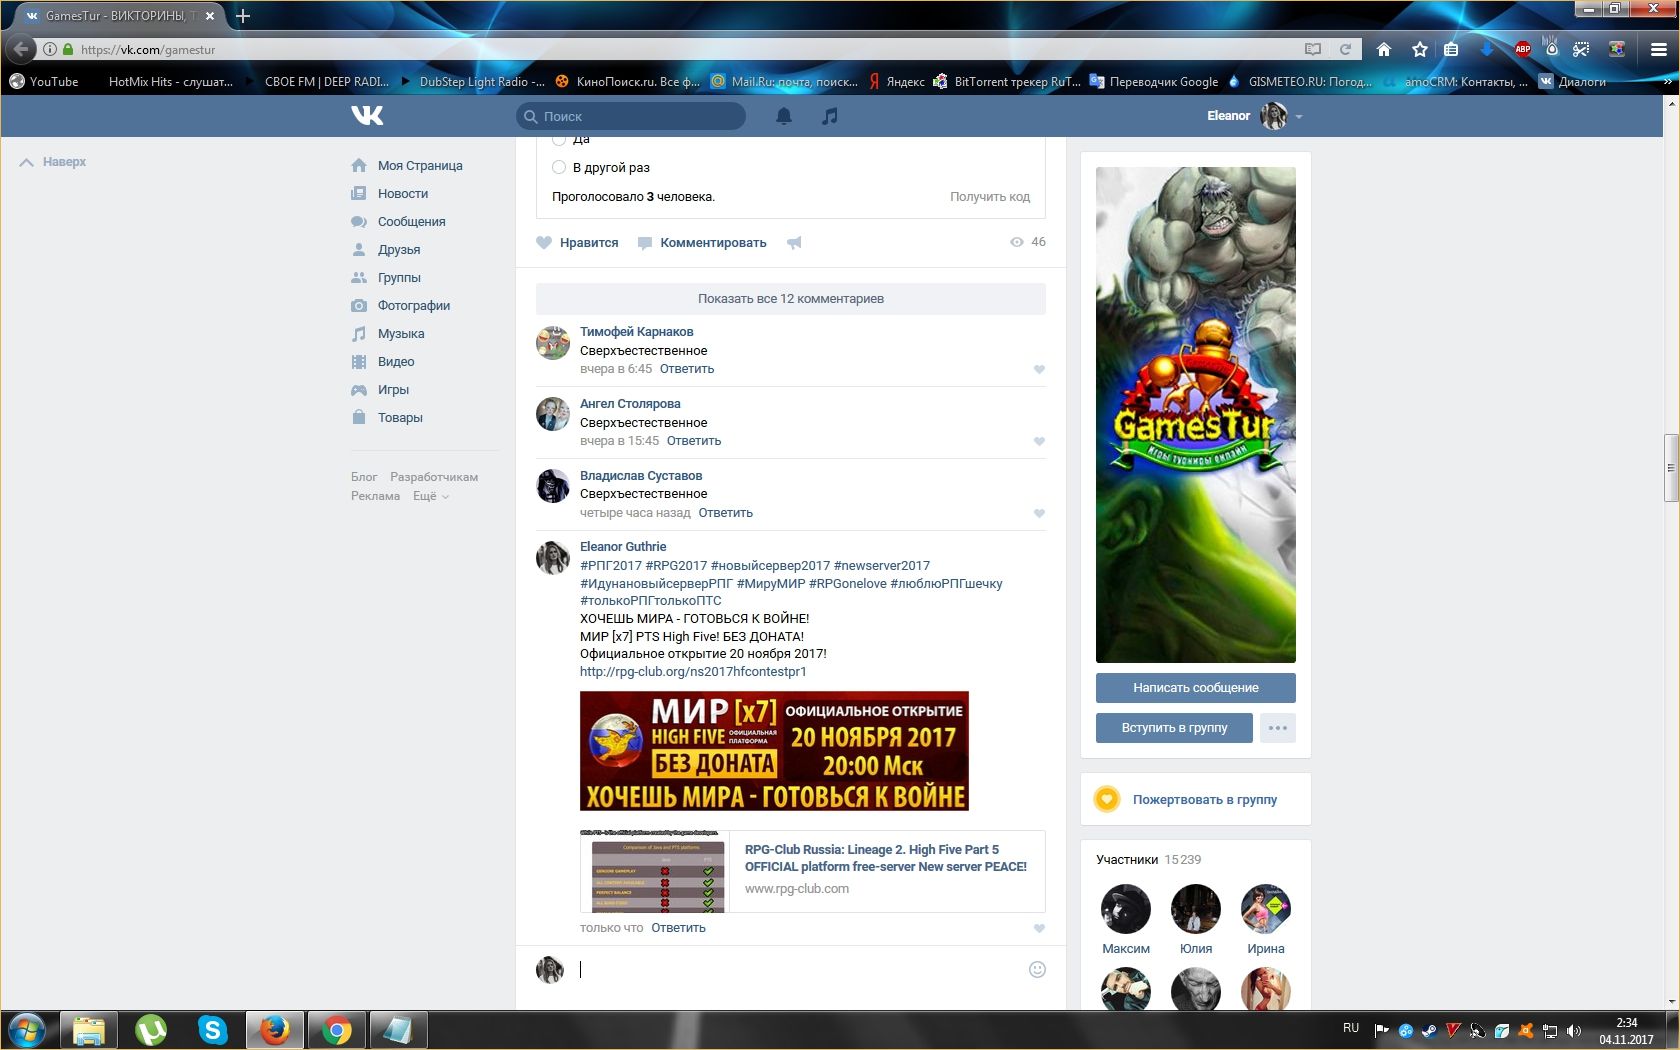The height and width of the screenshot is (1050, 1680).
Task: Show all 12 comments
Action: (x=790, y=299)
